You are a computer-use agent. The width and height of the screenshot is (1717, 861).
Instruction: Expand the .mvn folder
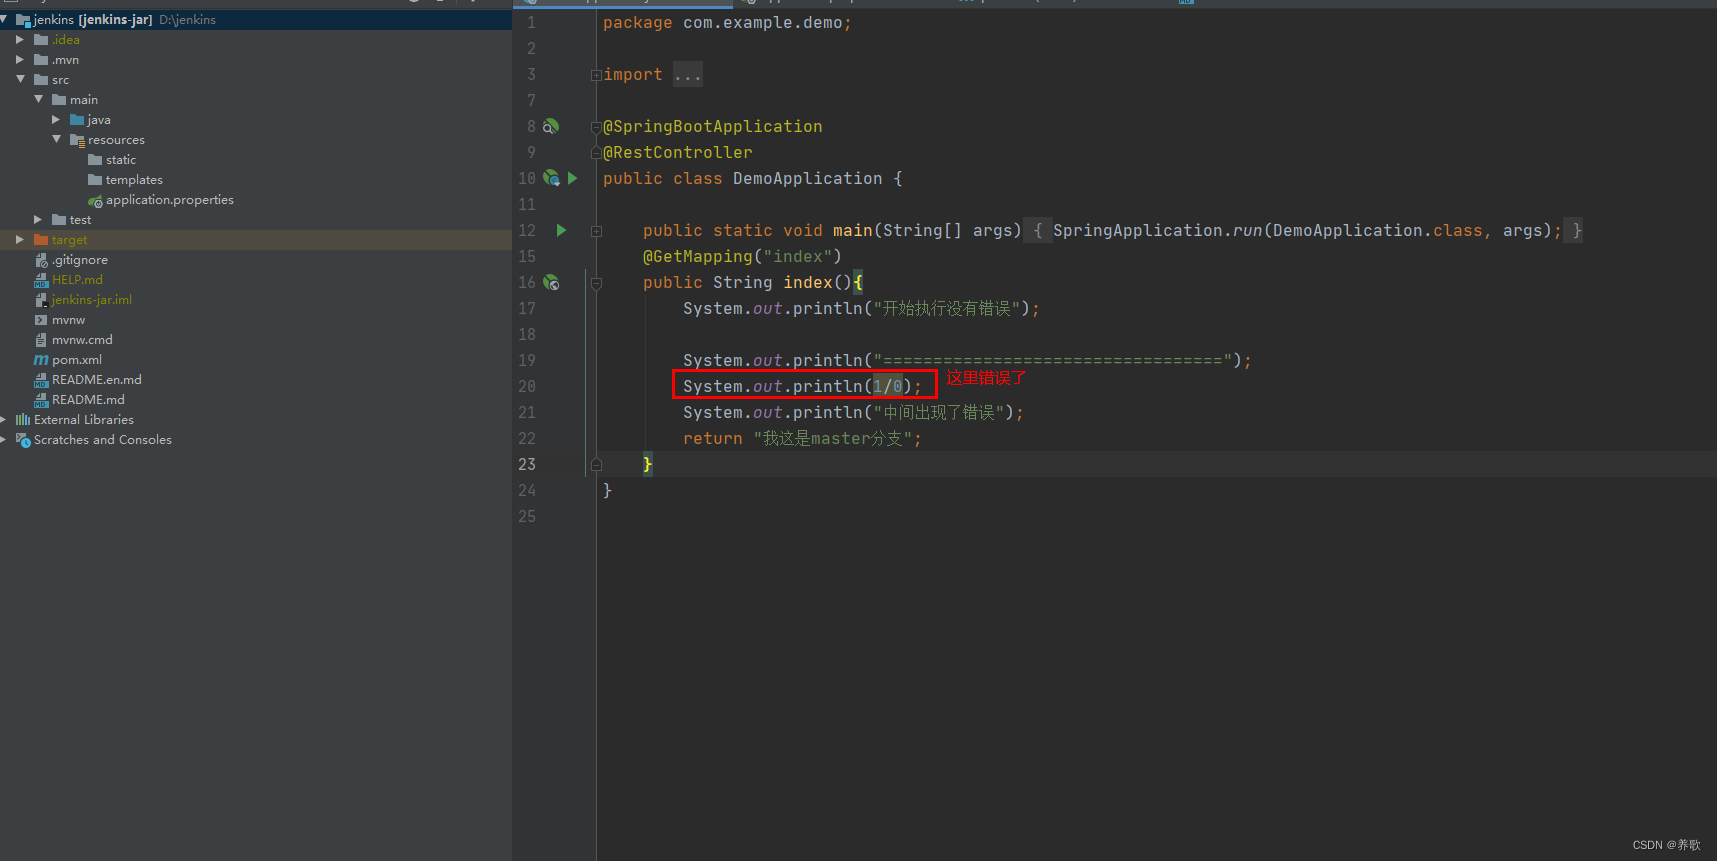coord(20,60)
